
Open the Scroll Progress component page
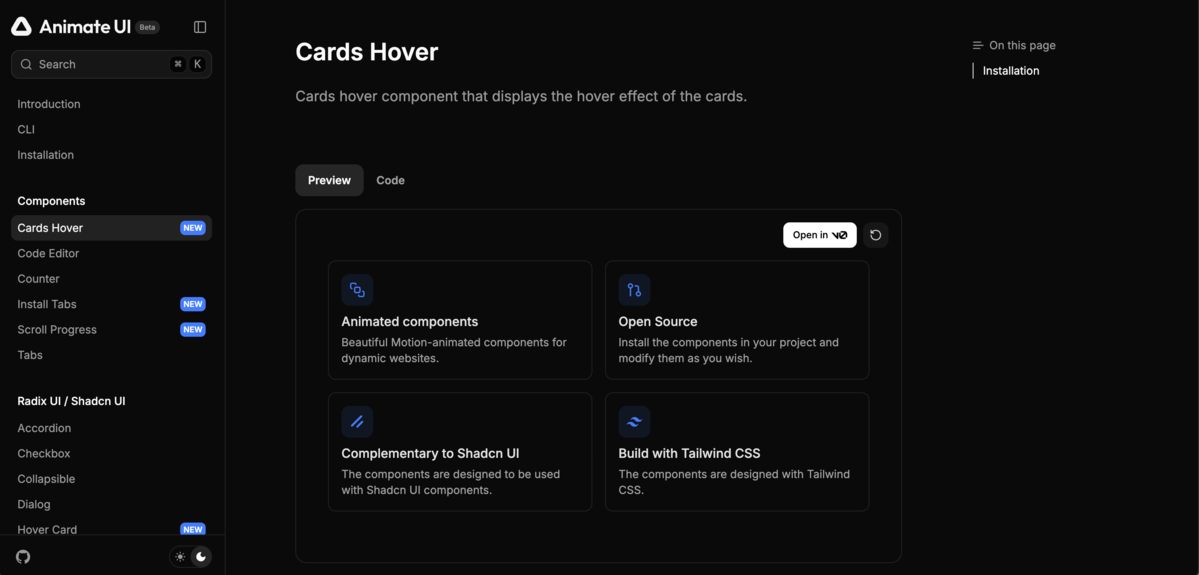pos(57,330)
